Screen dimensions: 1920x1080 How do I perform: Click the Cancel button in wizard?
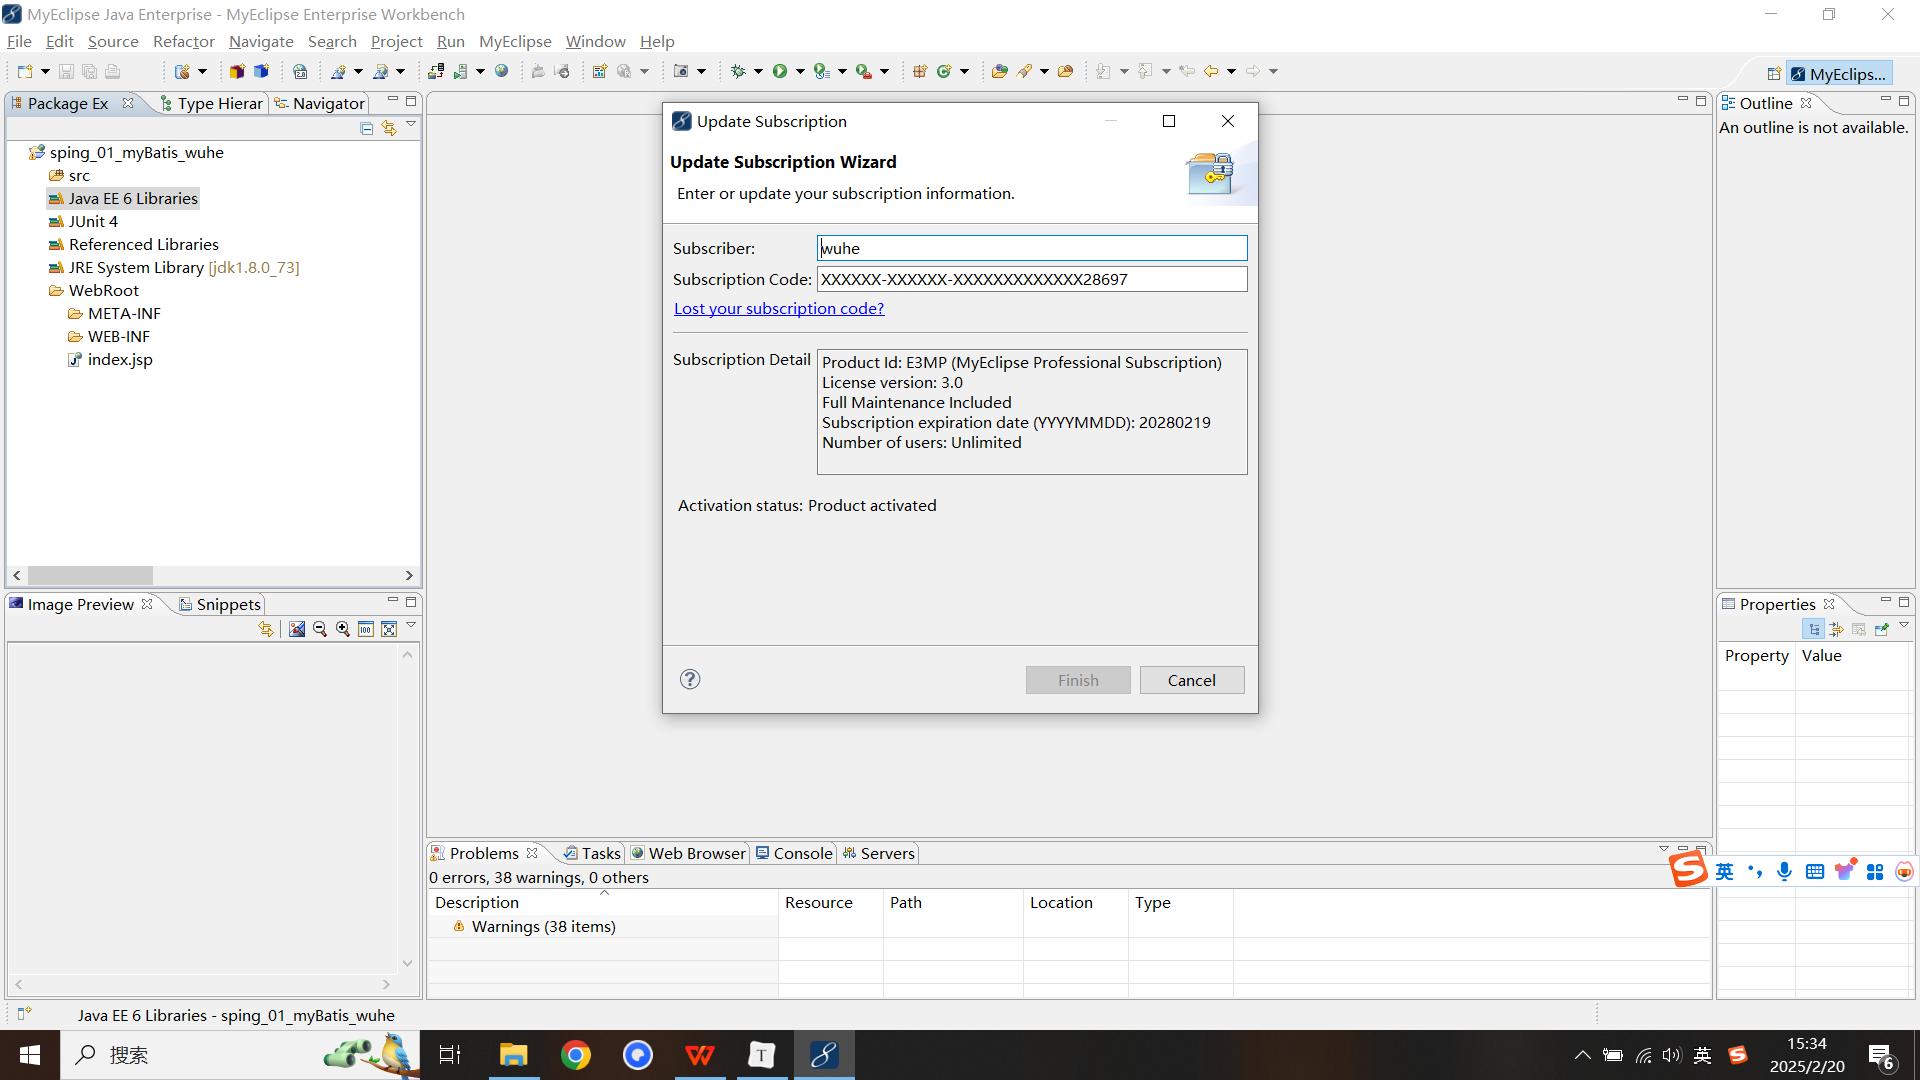pos(1192,680)
